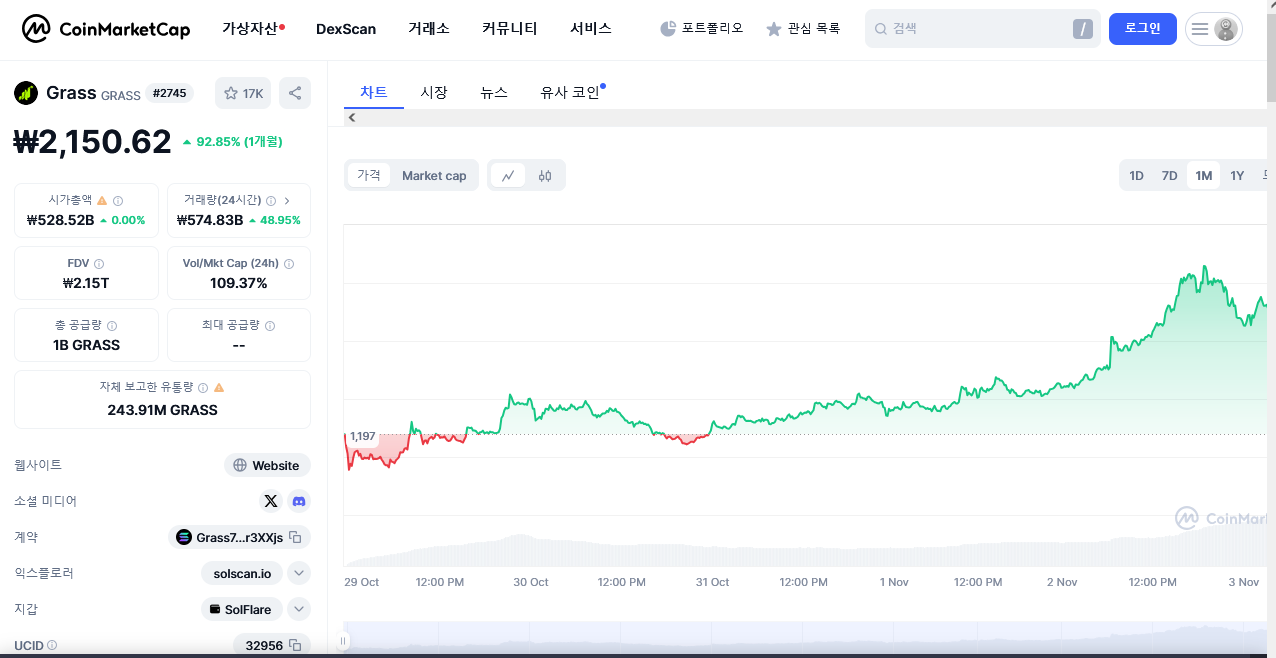Click the info icon beside 최대 공급량
The height and width of the screenshot is (658, 1276).
pyautogui.click(x=270, y=326)
